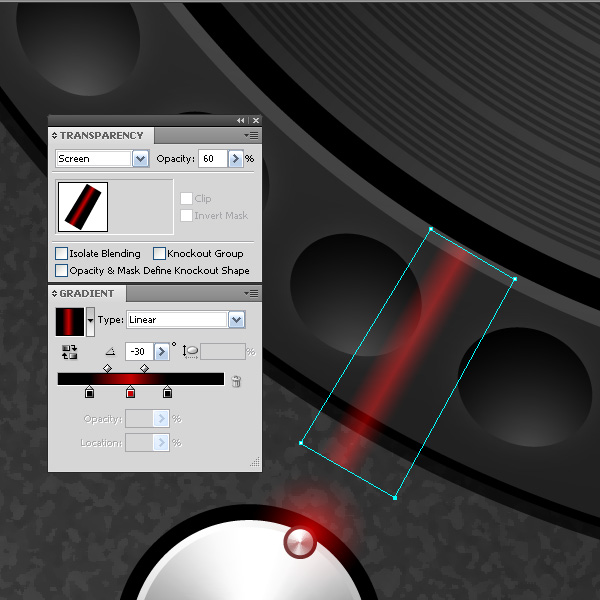
Task: Click the aspect ratio percentage field
Action: (x=223, y=352)
